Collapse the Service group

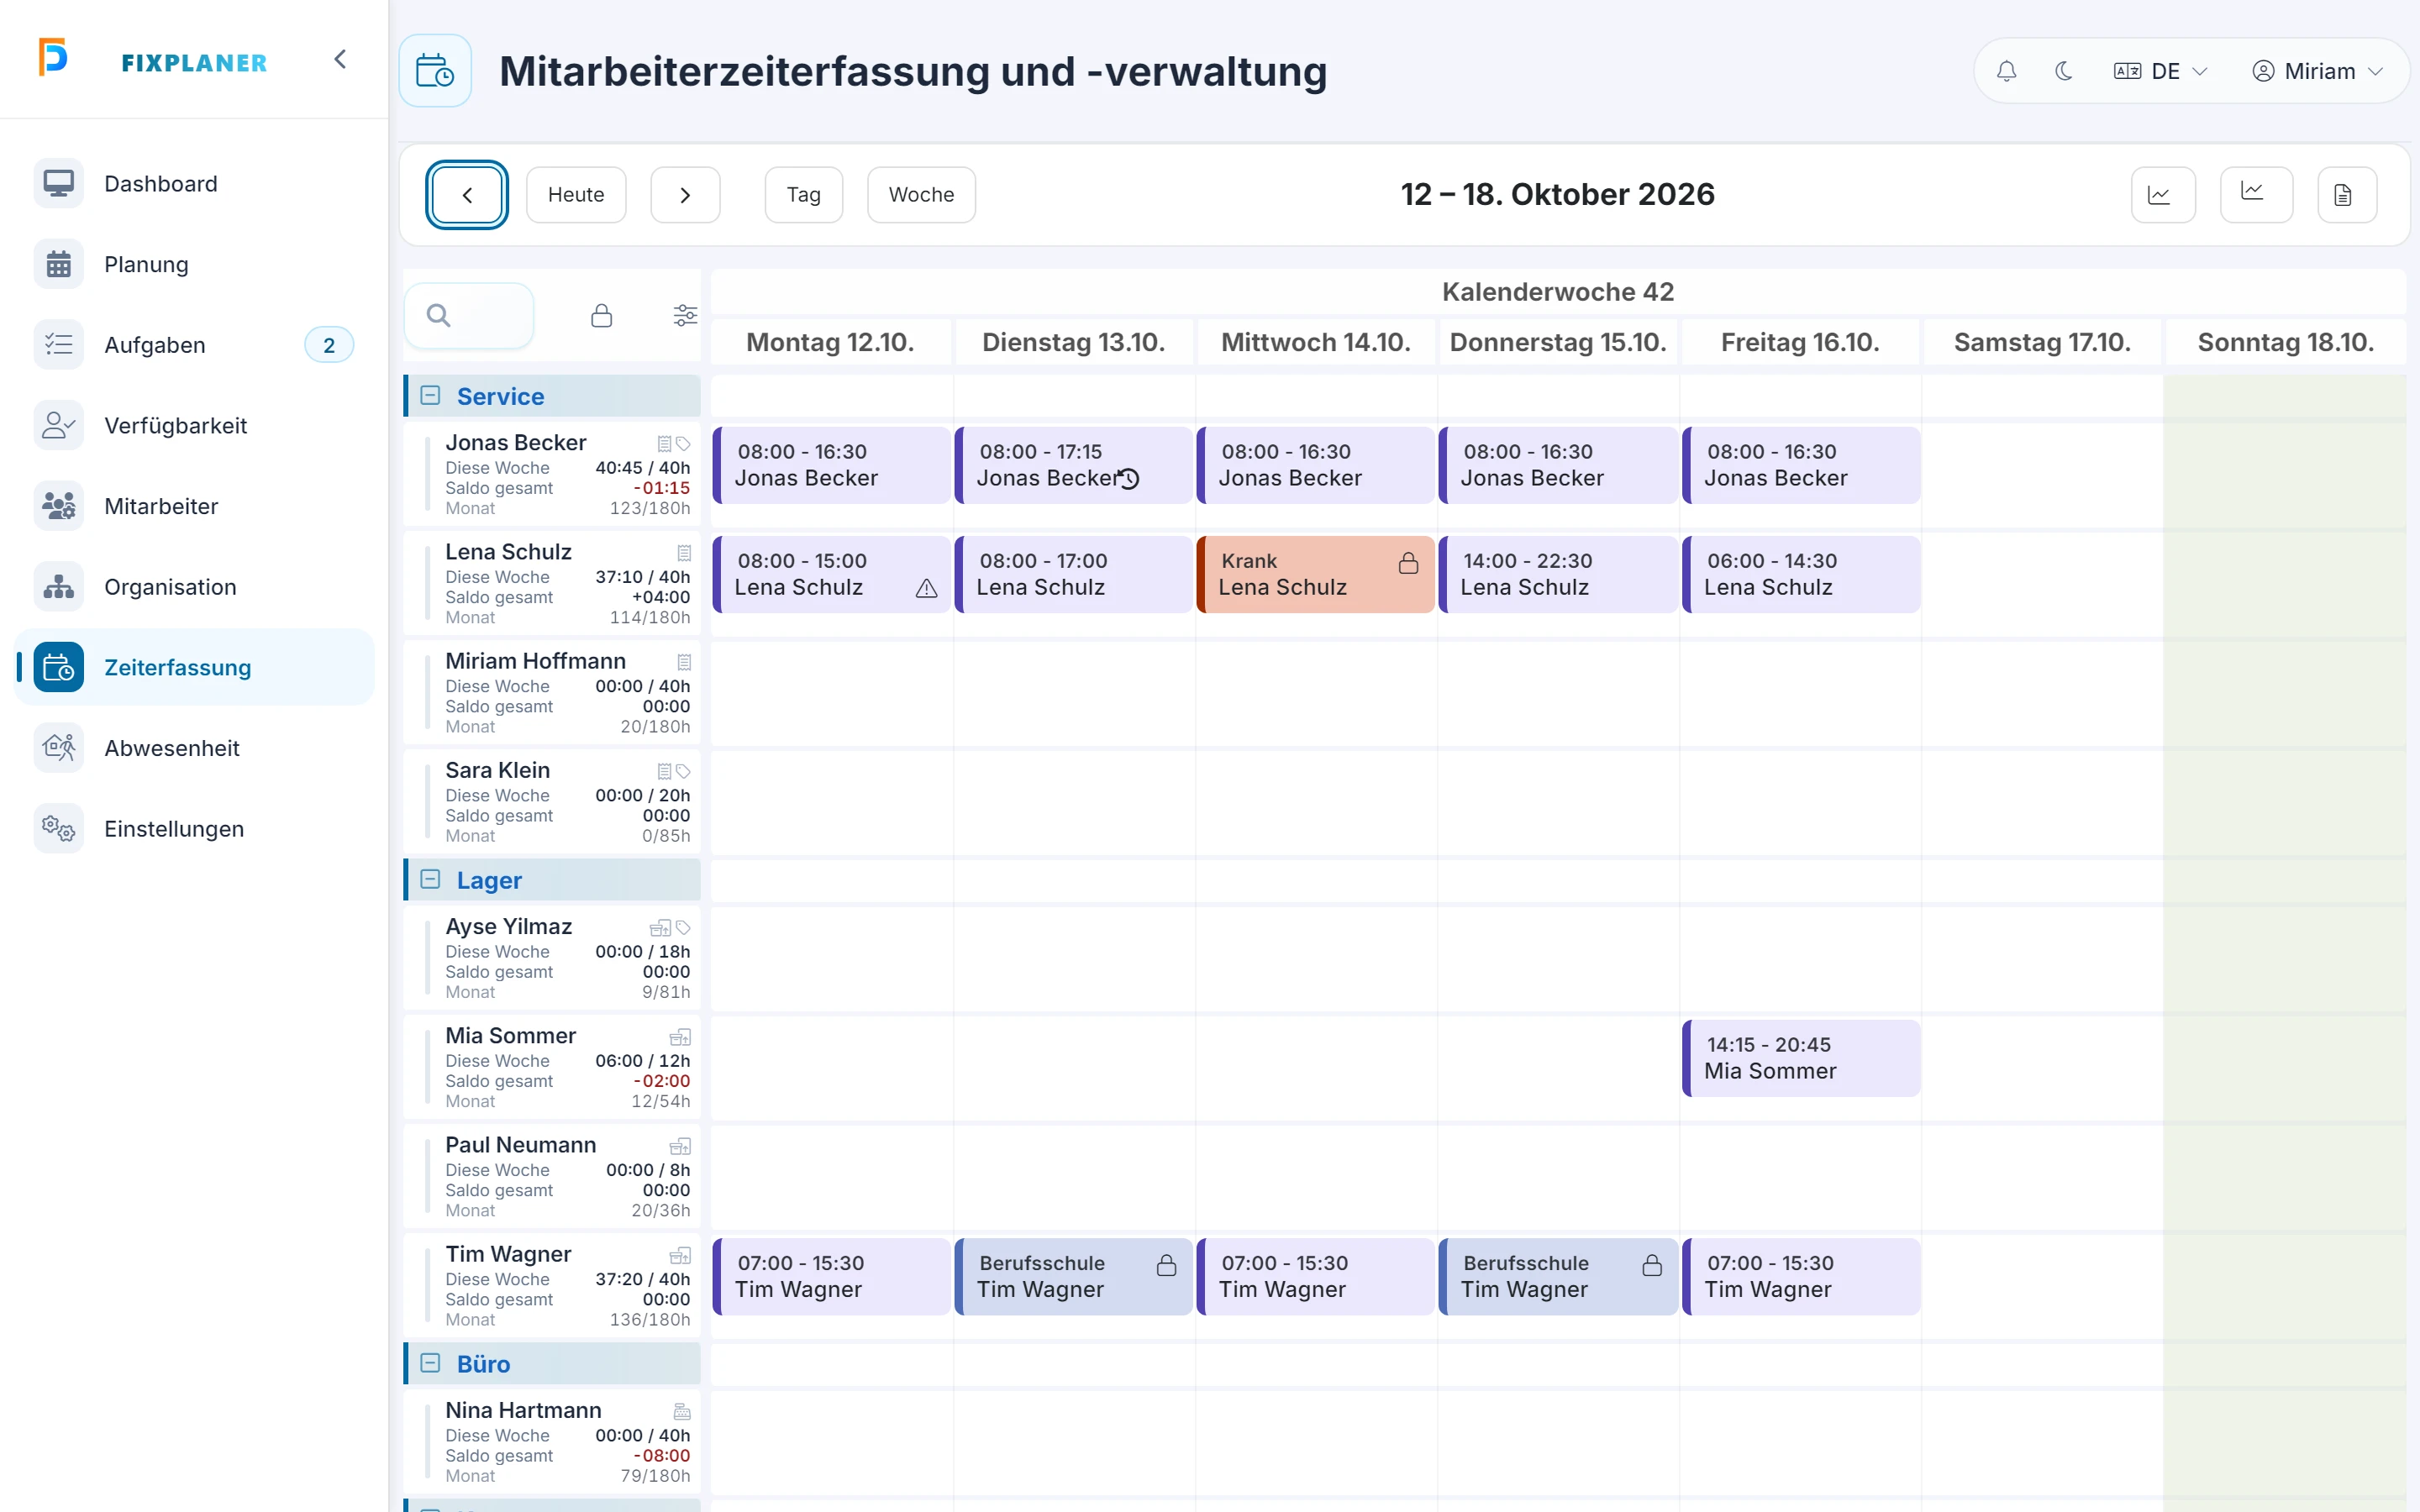[x=430, y=396]
